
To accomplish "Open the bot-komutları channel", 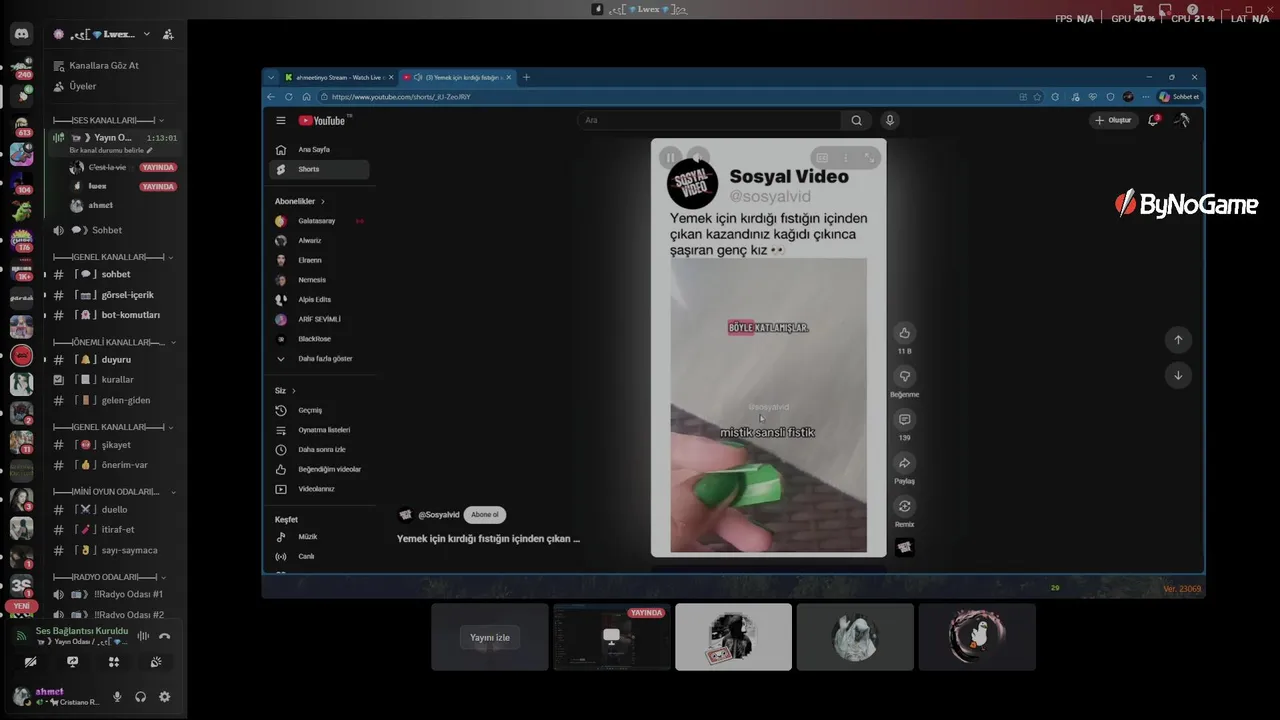I will (x=130, y=315).
